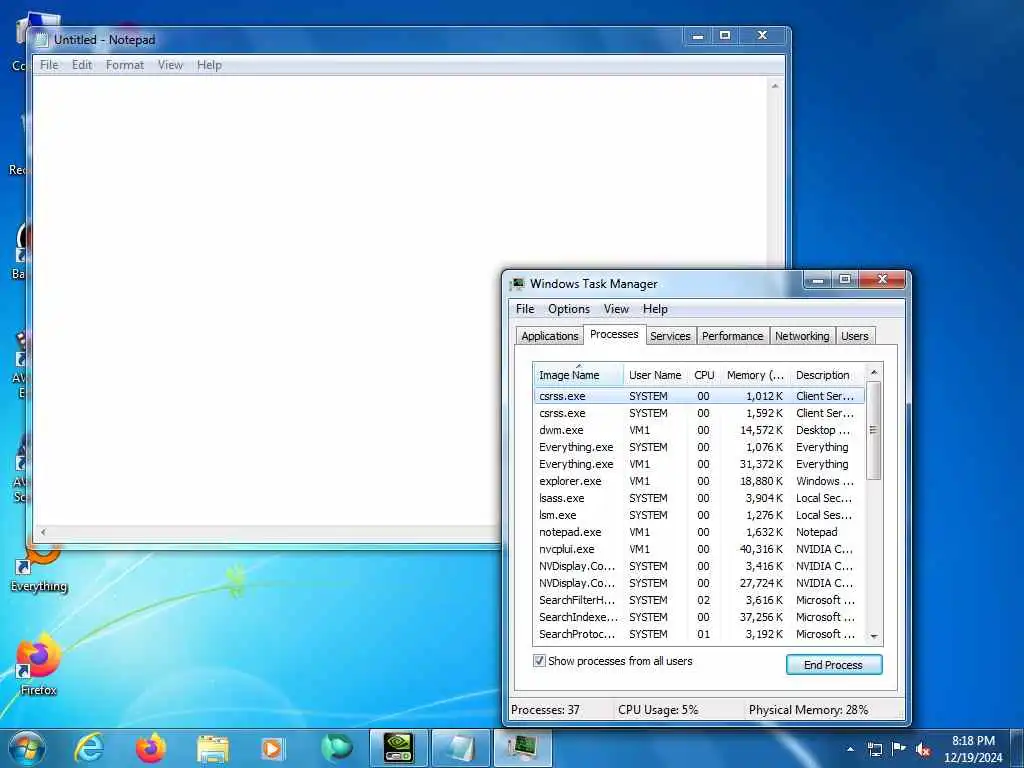The height and width of the screenshot is (768, 1024).
Task: Click the network tray icon
Action: [874, 750]
